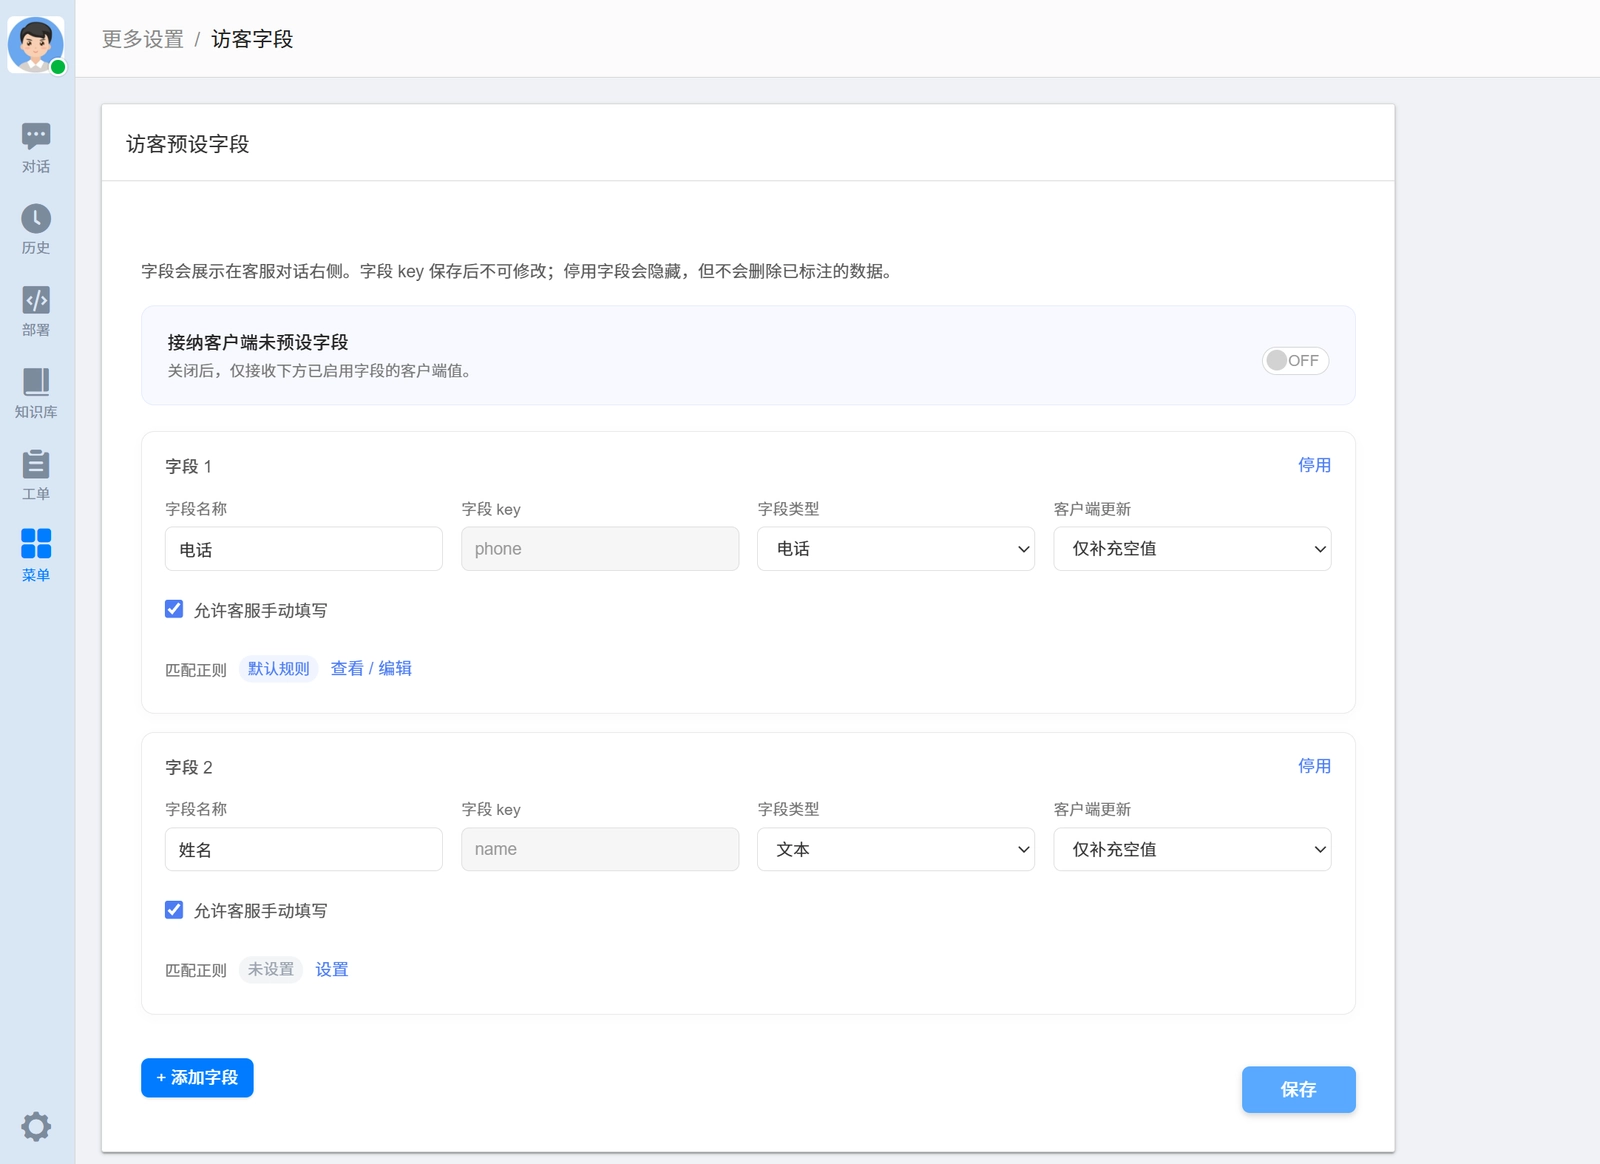Click 更多设置 breadcrumb link
1600x1164 pixels.
pyautogui.click(x=143, y=39)
